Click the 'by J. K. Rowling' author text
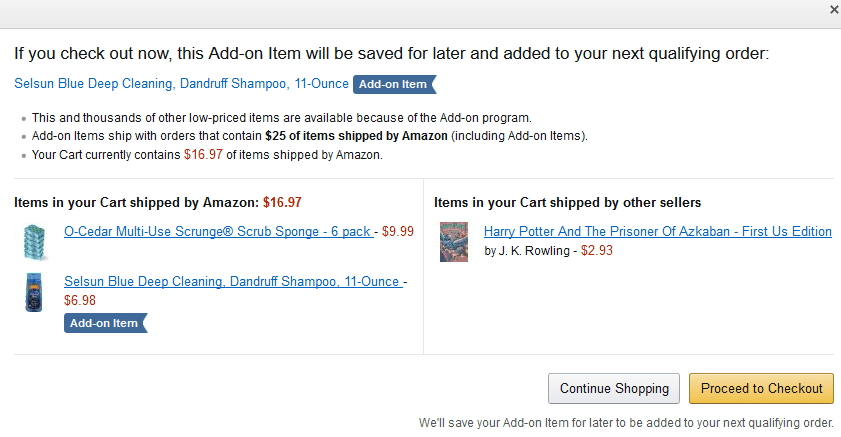Viewport: 841px width, 437px height. [527, 250]
